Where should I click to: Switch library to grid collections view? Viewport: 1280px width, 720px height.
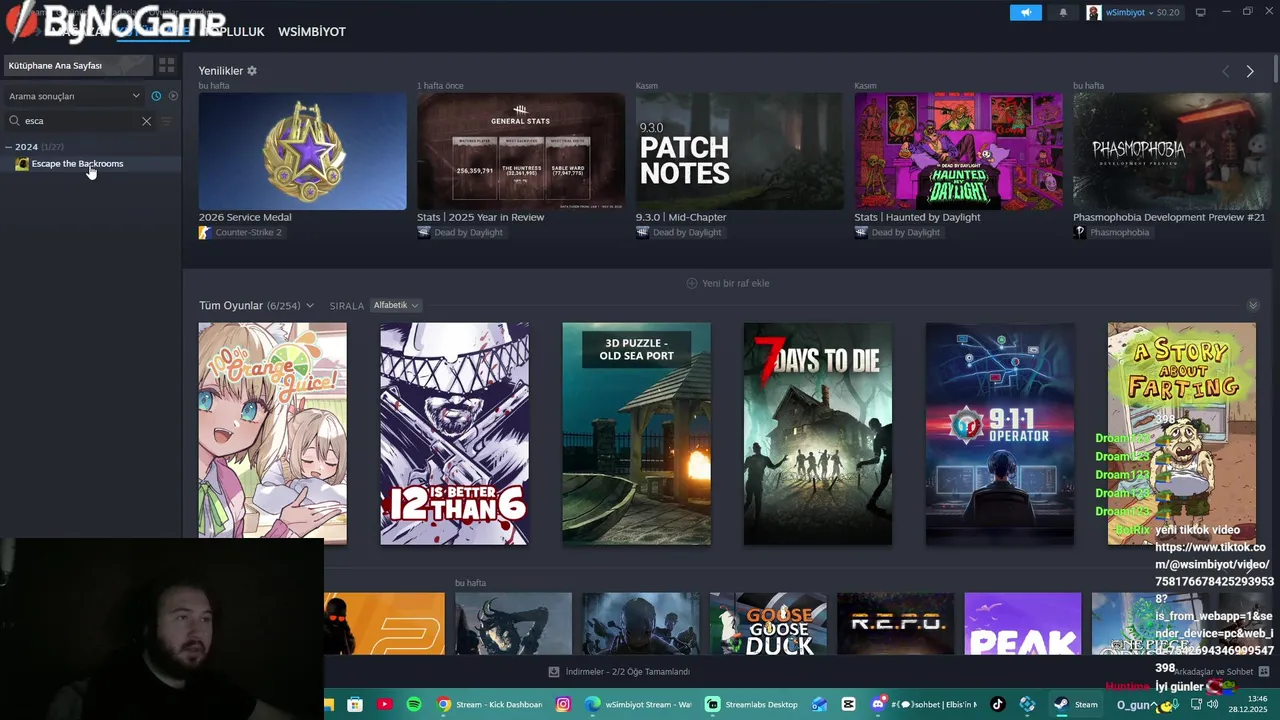[167, 65]
